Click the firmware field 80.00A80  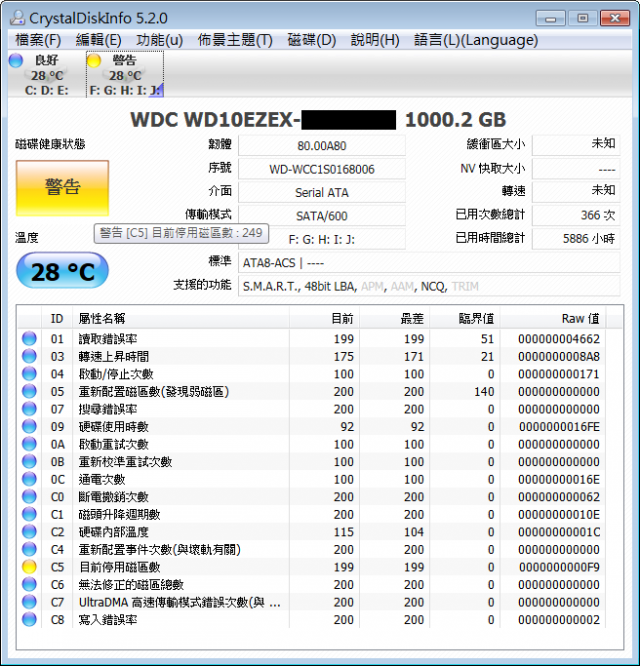[322, 146]
